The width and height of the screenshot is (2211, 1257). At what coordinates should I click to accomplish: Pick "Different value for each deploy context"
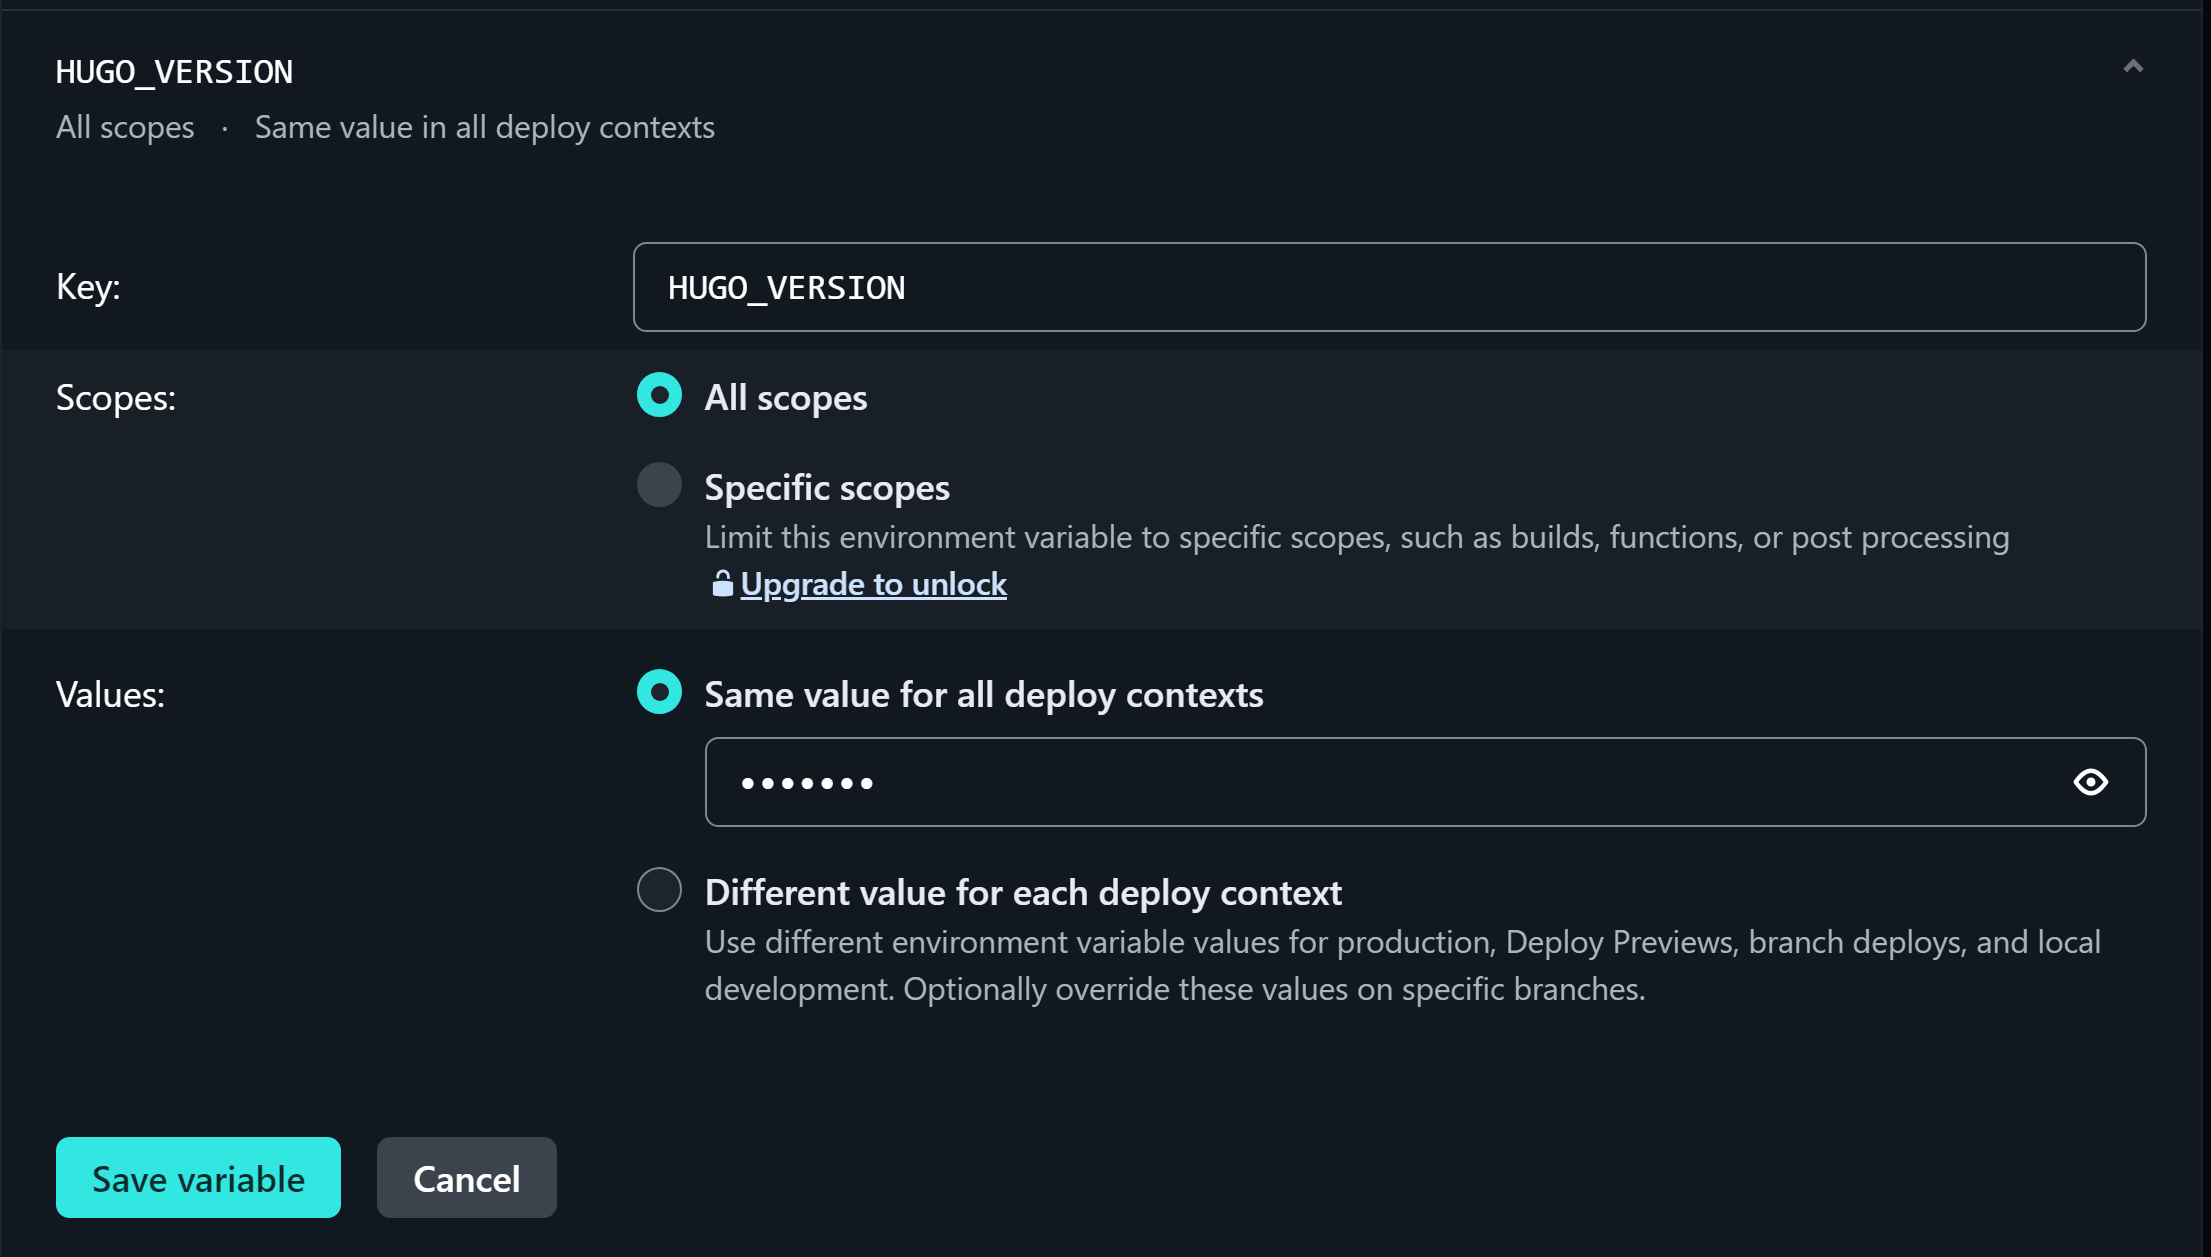[660, 890]
